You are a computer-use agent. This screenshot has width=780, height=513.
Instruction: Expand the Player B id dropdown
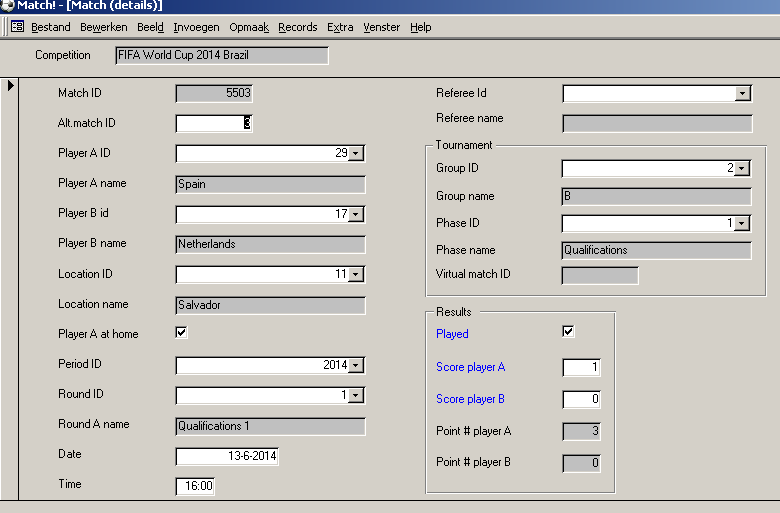(356, 214)
